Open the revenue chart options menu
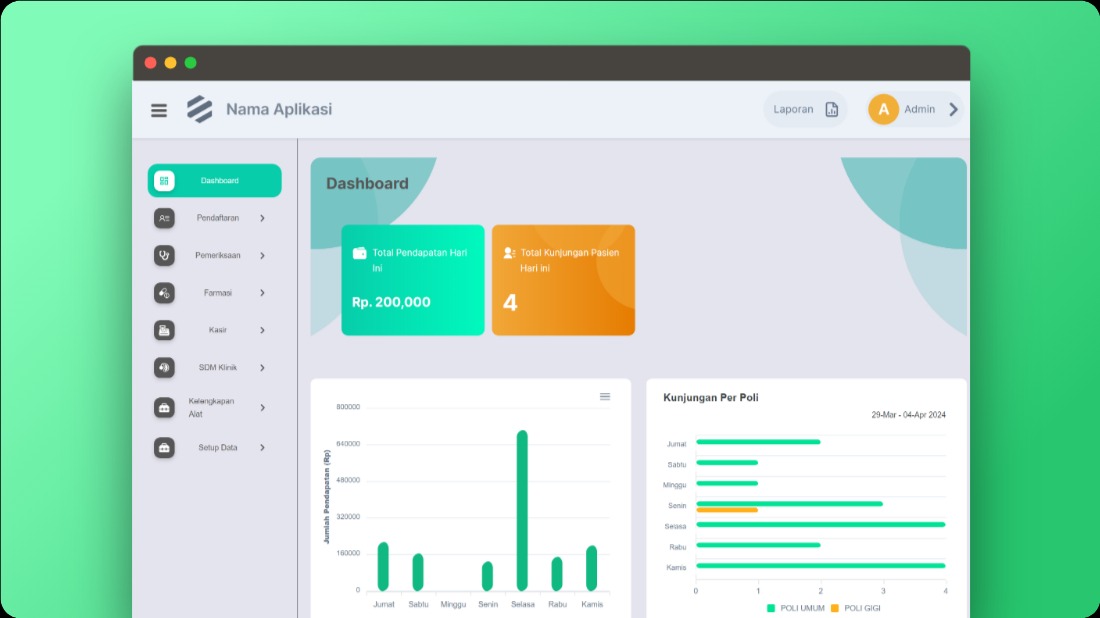Screen dimensions: 1100x618 pos(605,397)
